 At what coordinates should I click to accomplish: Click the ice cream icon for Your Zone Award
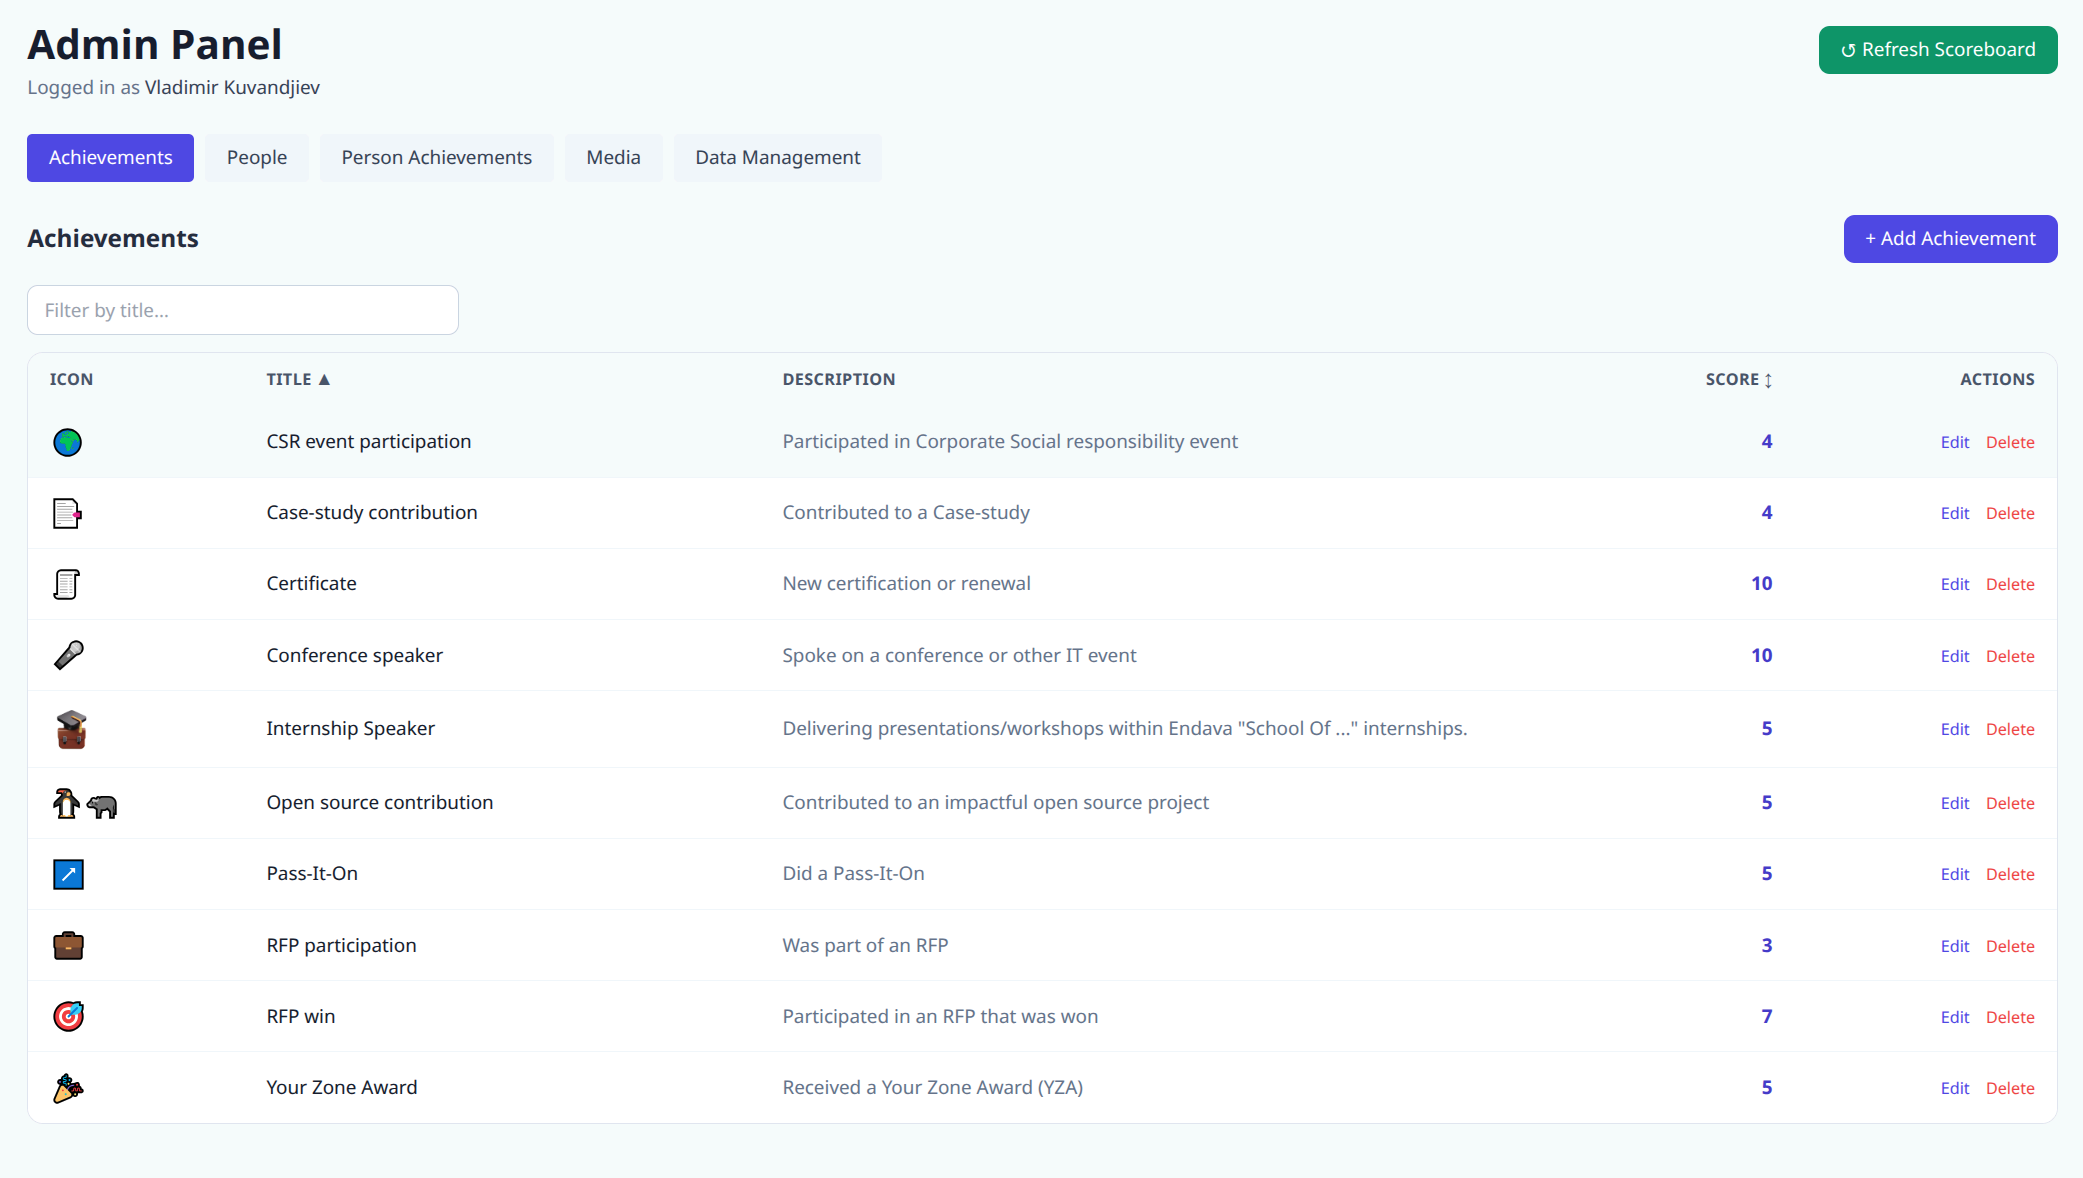click(x=67, y=1088)
